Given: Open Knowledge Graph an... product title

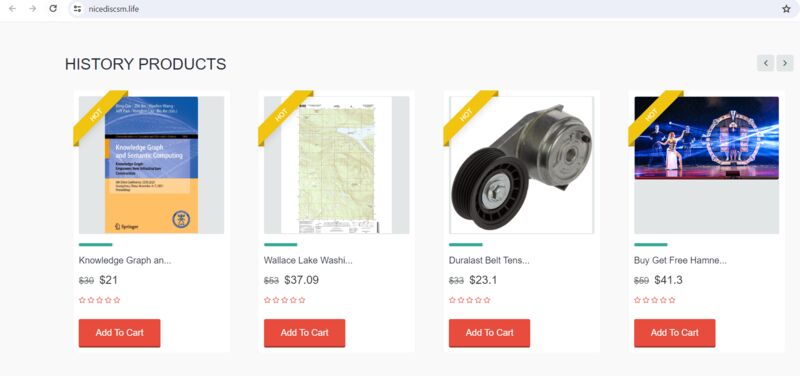Looking at the screenshot, I should [125, 260].
